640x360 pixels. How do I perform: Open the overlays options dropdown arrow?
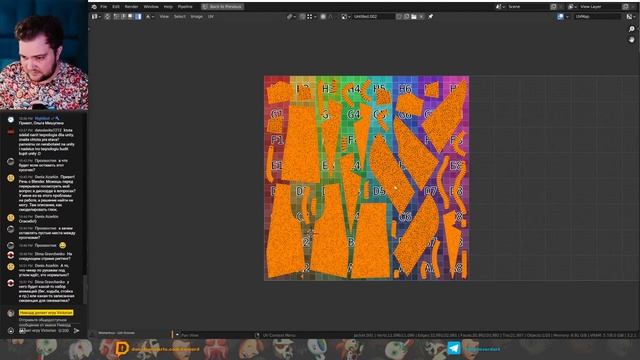pos(568,17)
